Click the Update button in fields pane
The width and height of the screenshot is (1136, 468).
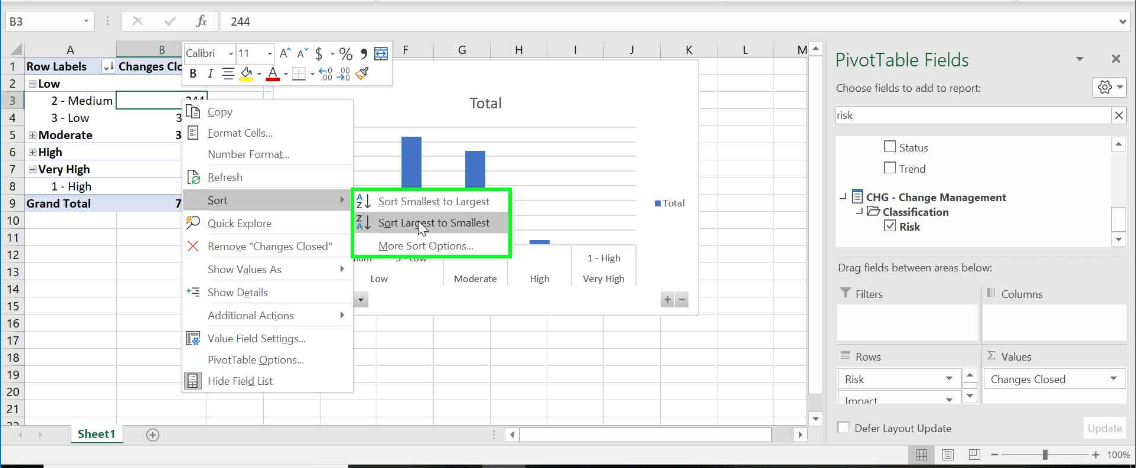[x=1104, y=428]
